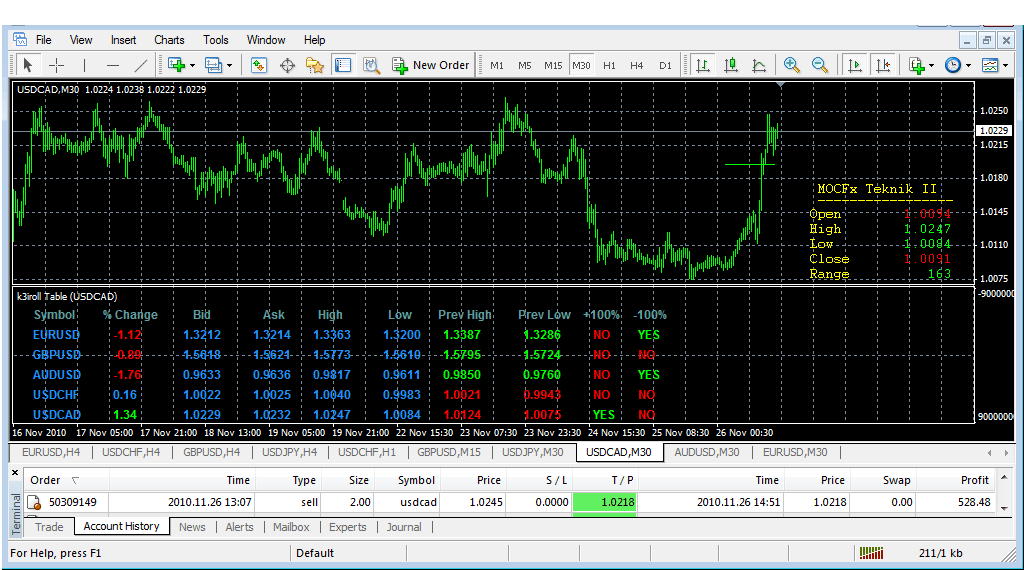This screenshot has height=570, width=1024.
Task: Open the Data Window crosshair icon
Action: point(287,65)
